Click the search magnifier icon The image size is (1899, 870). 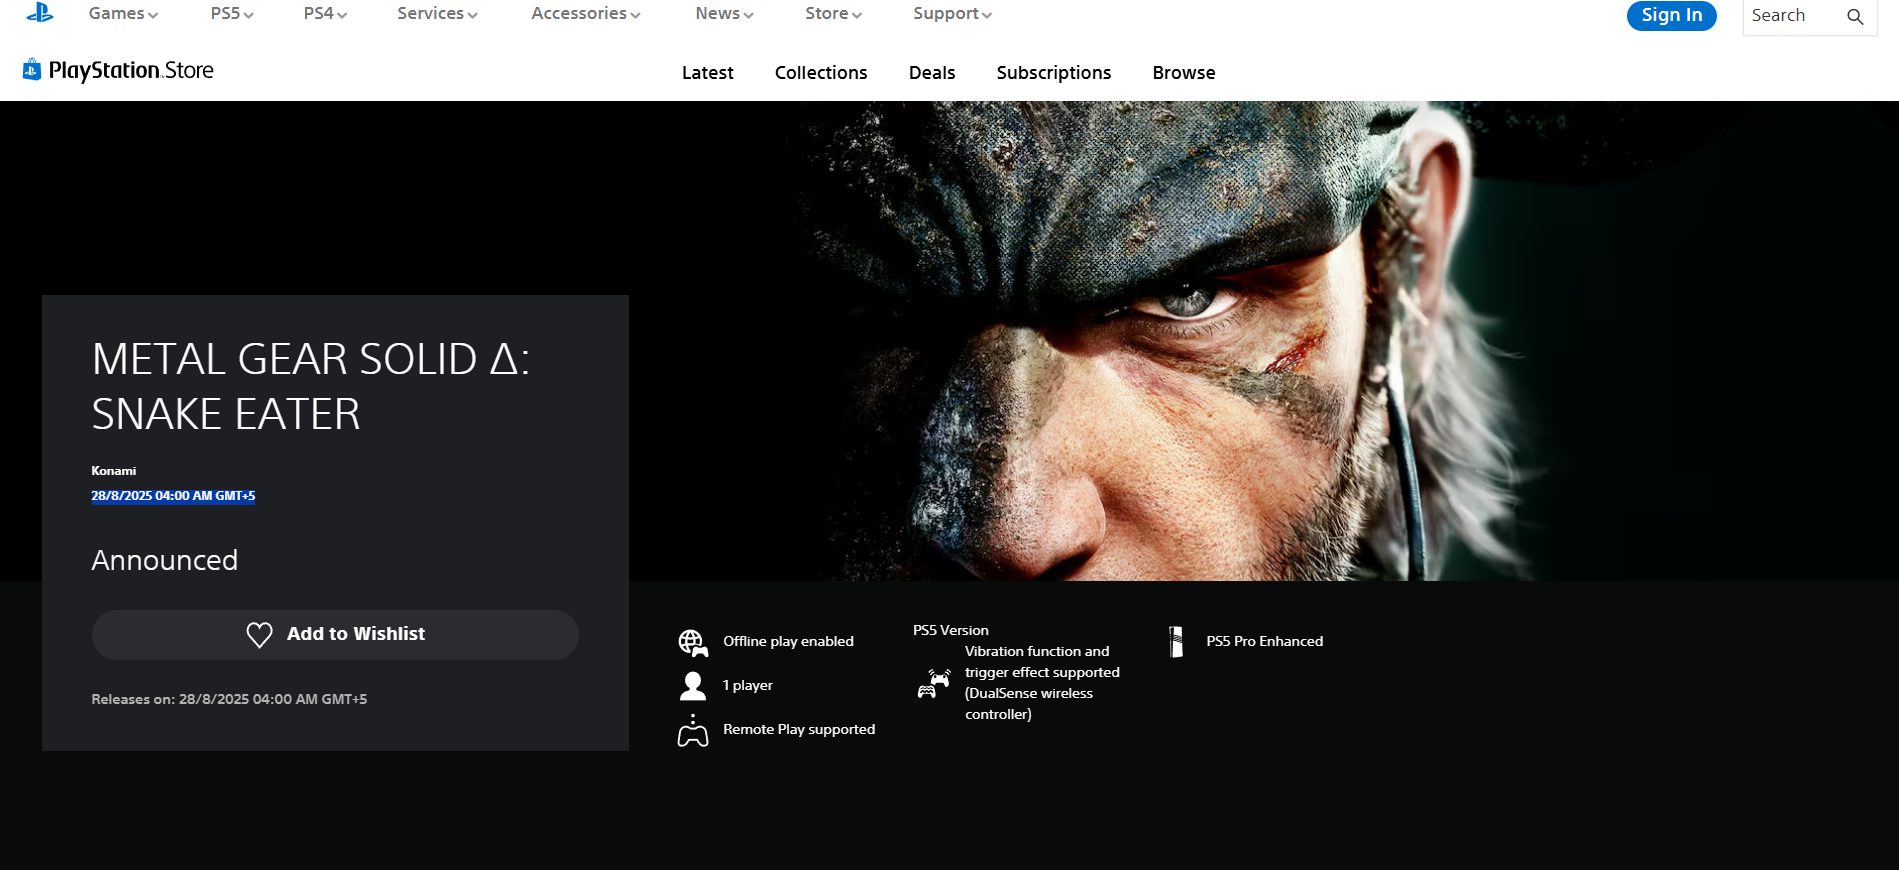point(1855,16)
